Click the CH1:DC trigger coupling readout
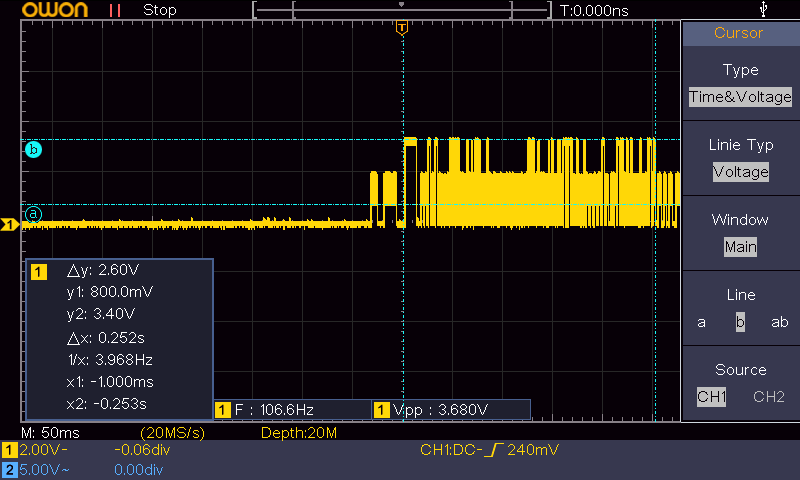 click(451, 449)
